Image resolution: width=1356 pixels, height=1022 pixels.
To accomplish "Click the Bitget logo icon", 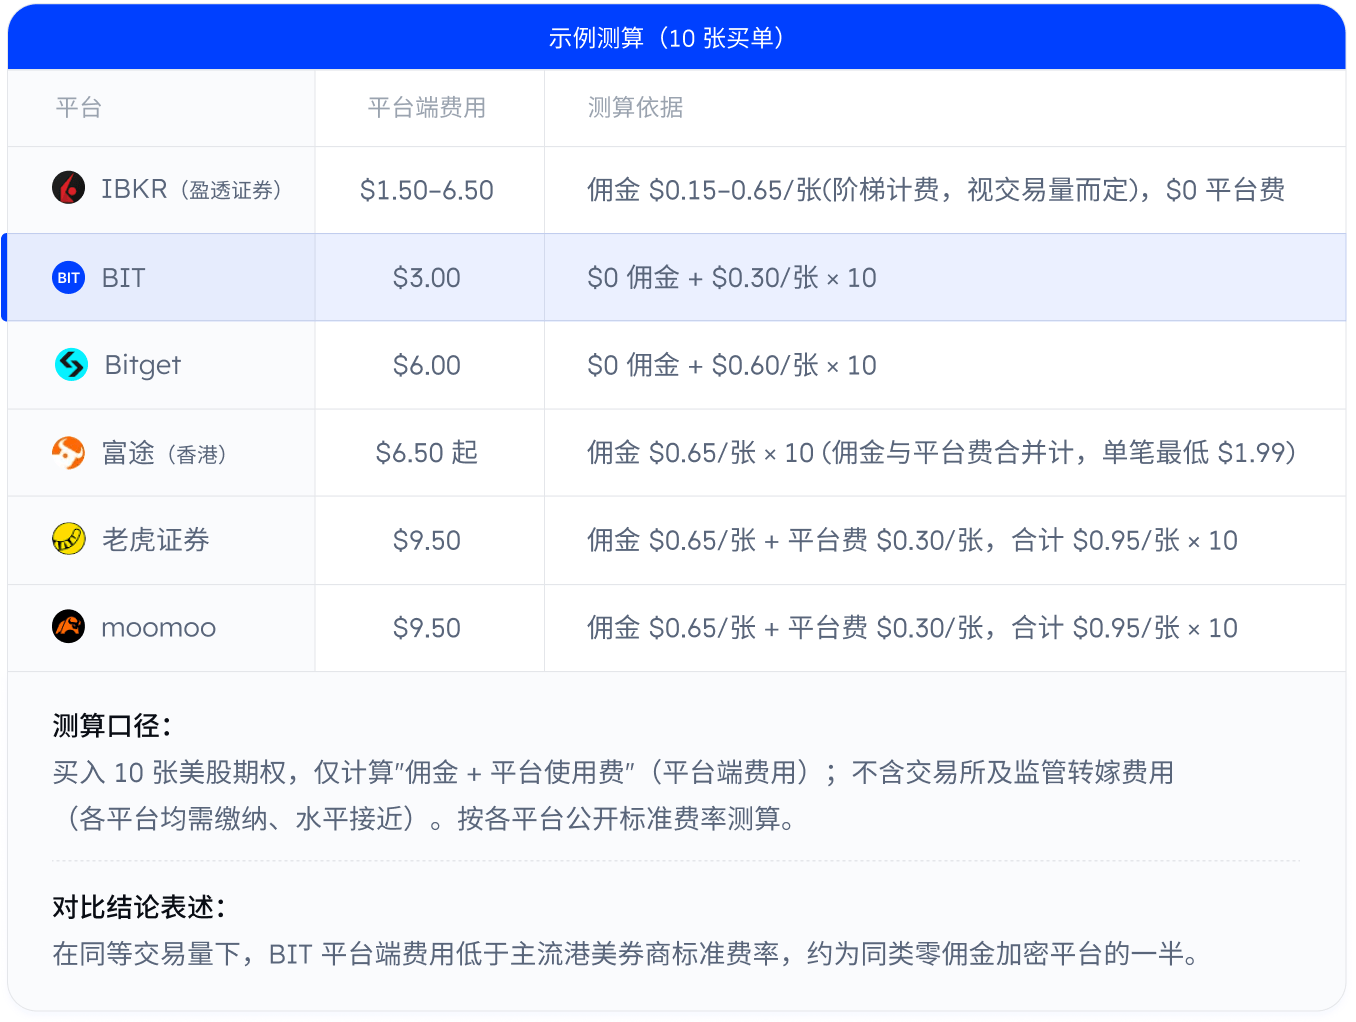I will click(71, 365).
